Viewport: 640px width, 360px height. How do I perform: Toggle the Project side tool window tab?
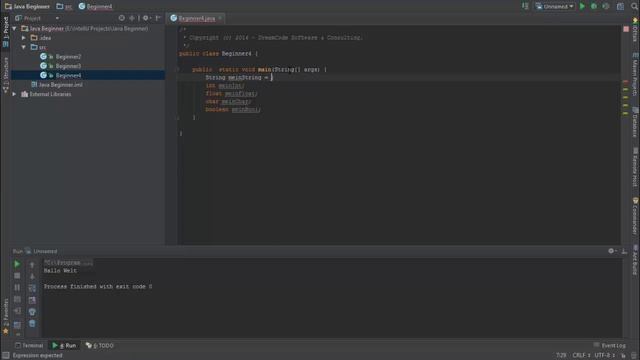6,32
